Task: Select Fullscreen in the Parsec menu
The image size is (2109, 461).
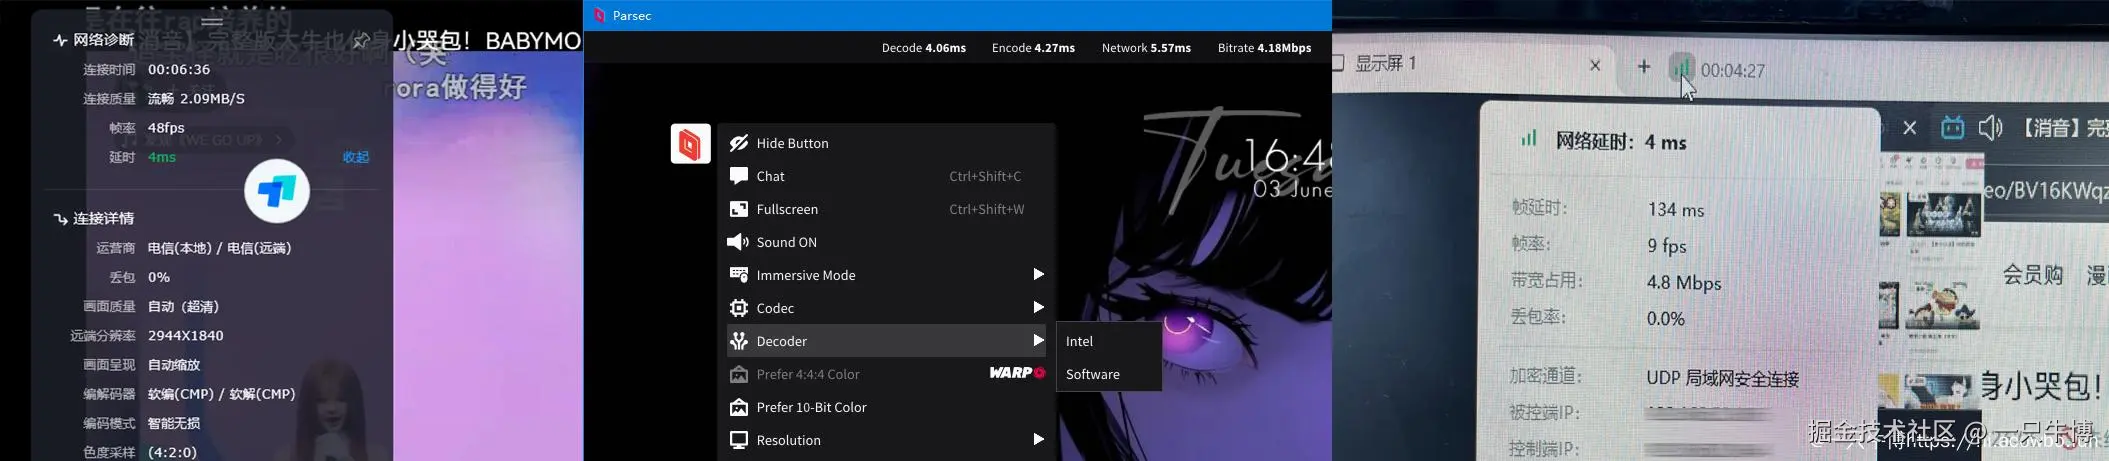Action: (886, 209)
